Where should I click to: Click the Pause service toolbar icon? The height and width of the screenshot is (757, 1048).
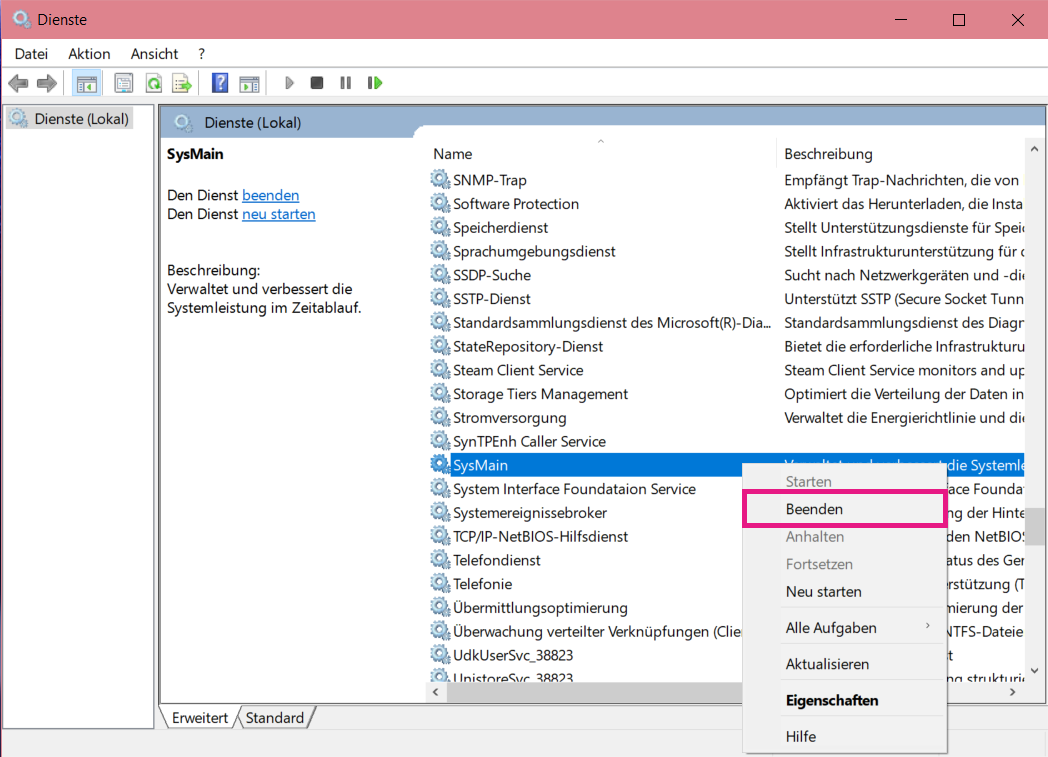click(x=346, y=83)
